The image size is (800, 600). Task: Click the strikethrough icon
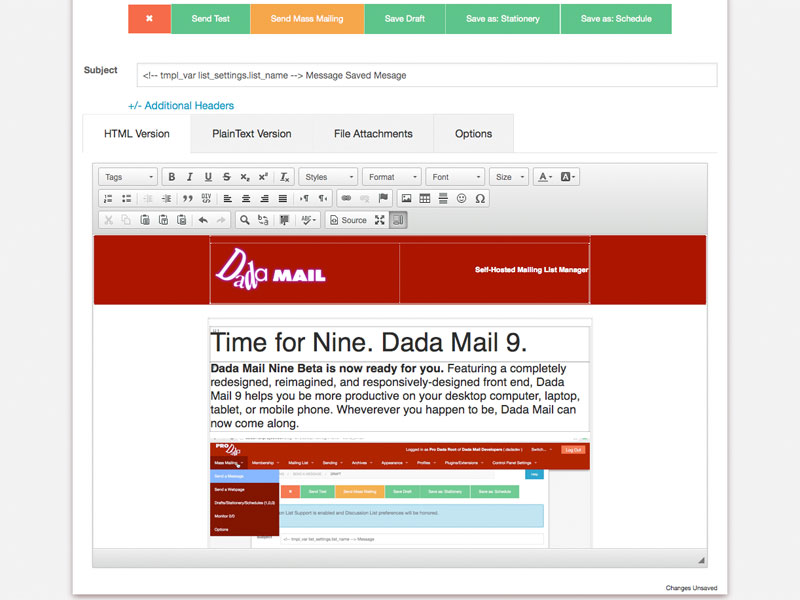pos(227,177)
